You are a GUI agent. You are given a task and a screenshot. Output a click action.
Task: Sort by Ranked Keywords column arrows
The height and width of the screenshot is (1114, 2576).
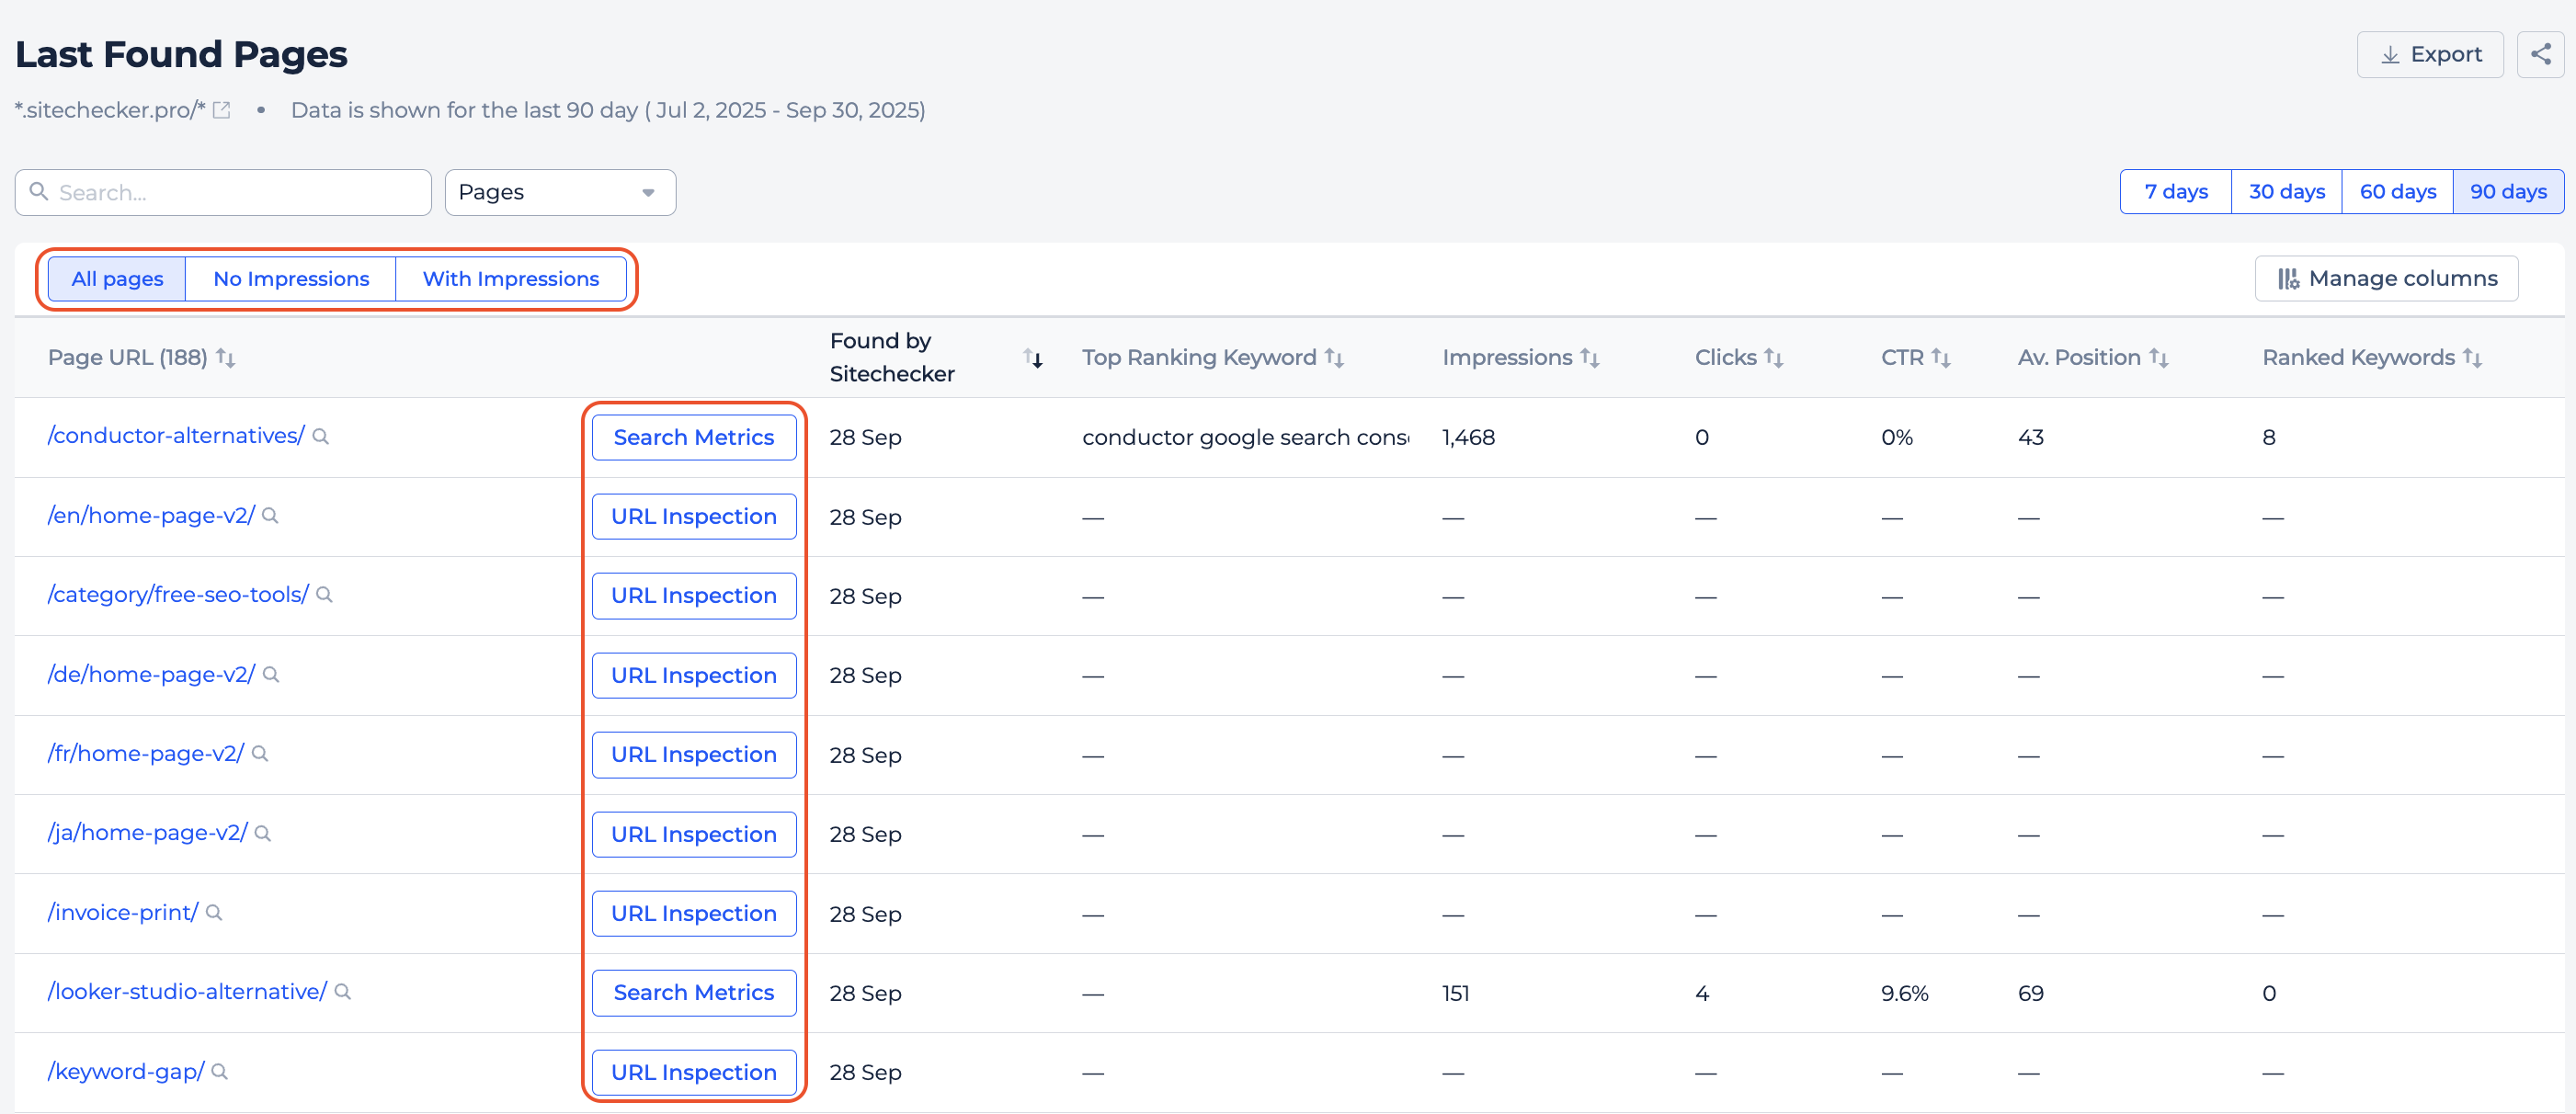point(2473,358)
